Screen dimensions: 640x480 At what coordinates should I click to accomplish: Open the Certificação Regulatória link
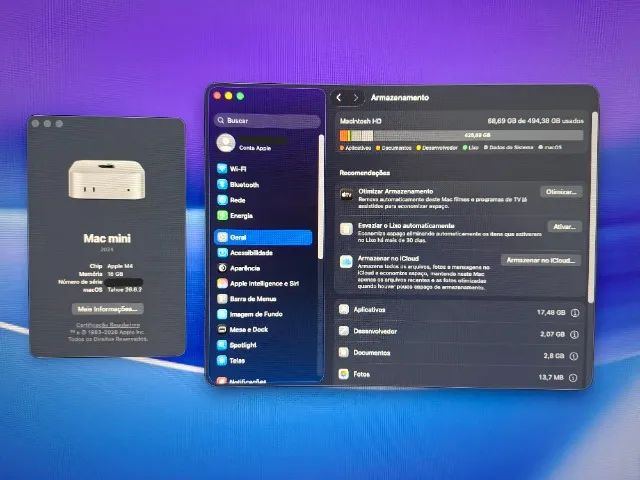[108, 325]
